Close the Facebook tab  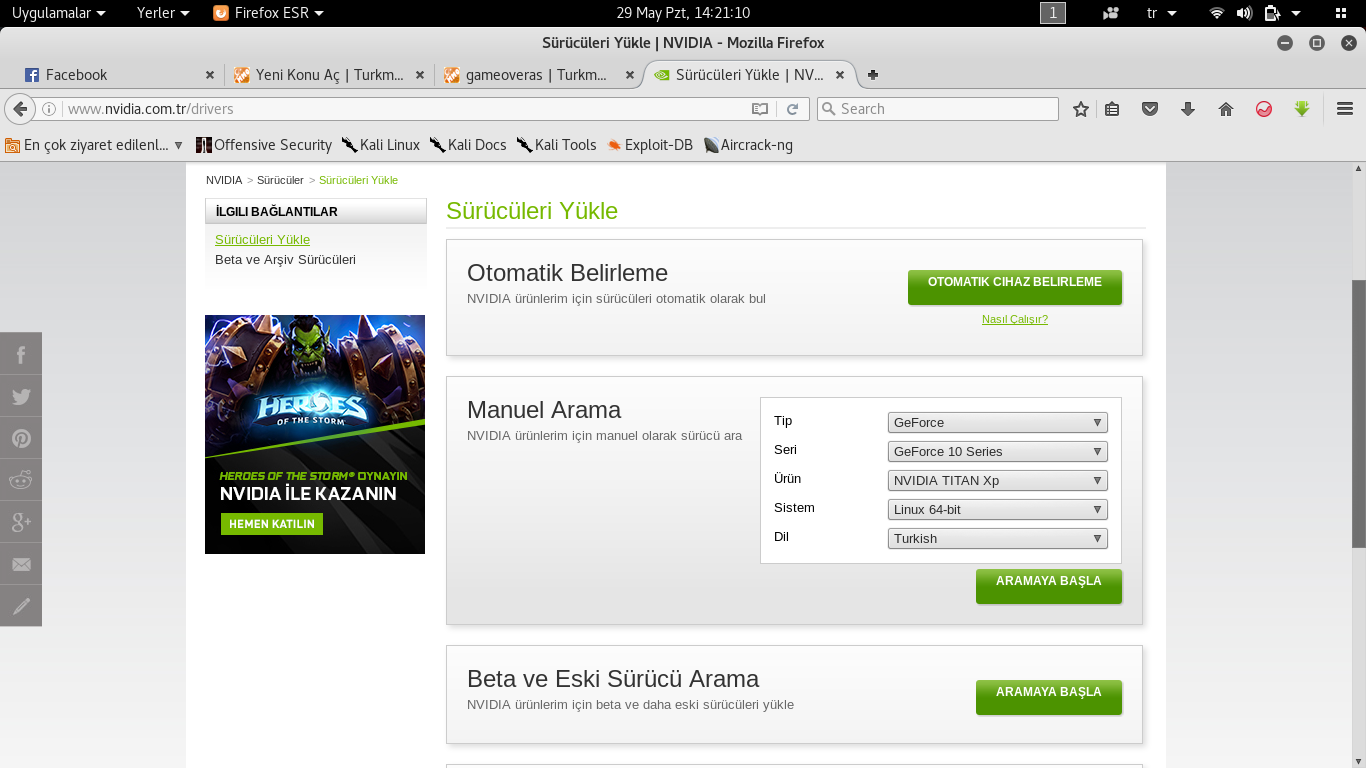pos(210,75)
